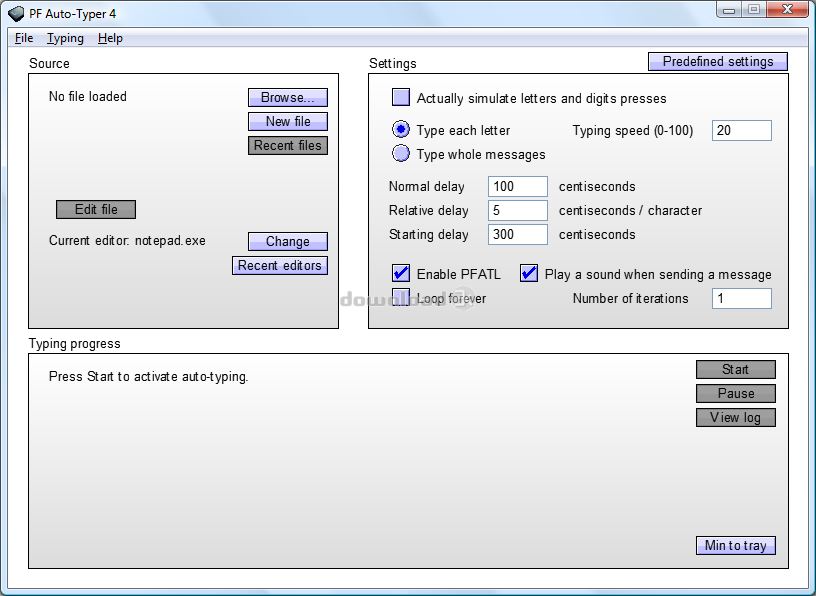Open Predefined settings
Image resolution: width=816 pixels, height=596 pixels.
[718, 61]
